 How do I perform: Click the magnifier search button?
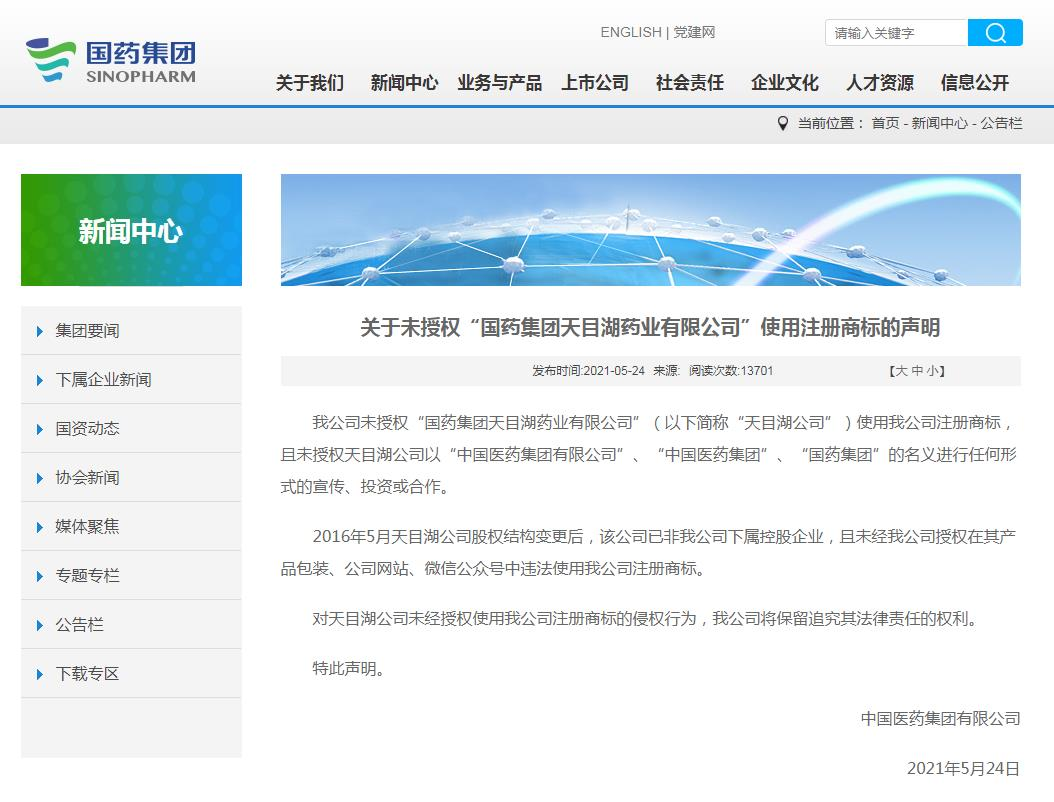995,33
